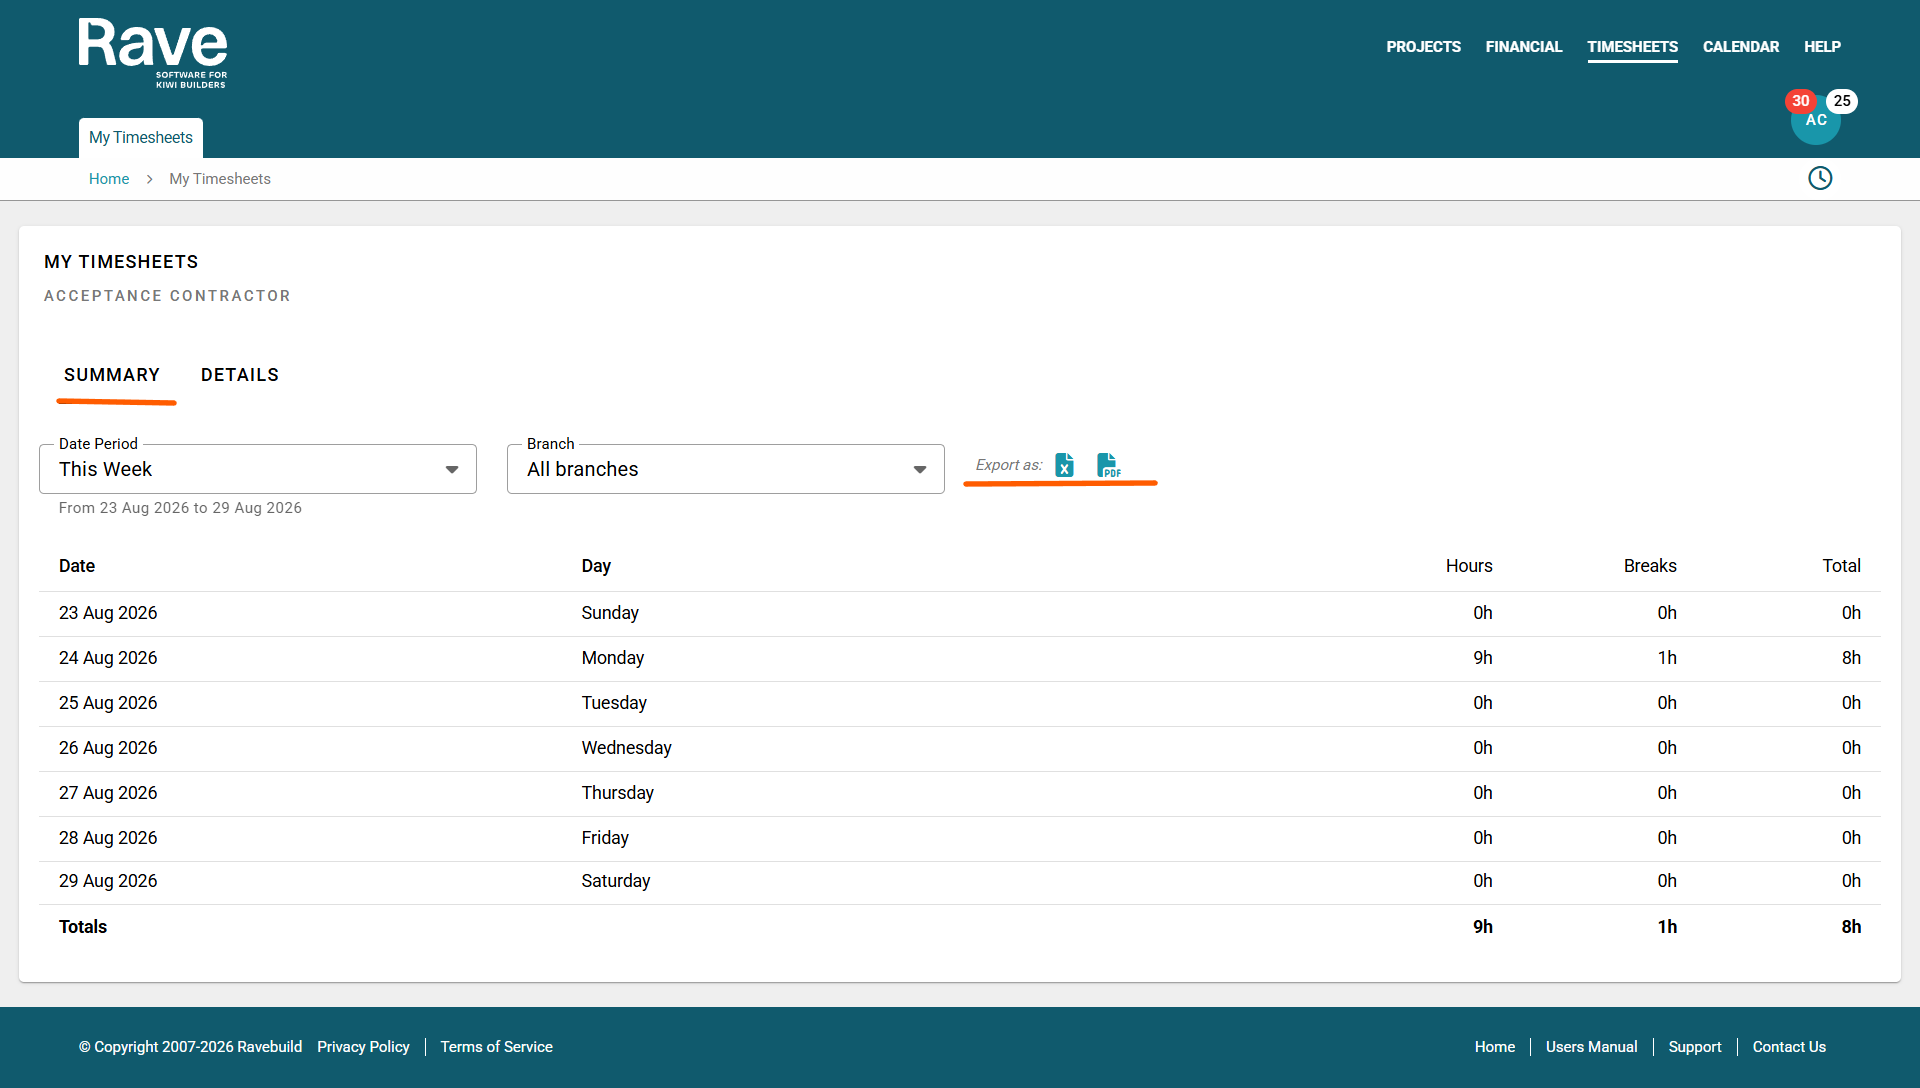1920x1088 pixels.
Task: Open the clock timer icon
Action: [x=1820, y=178]
